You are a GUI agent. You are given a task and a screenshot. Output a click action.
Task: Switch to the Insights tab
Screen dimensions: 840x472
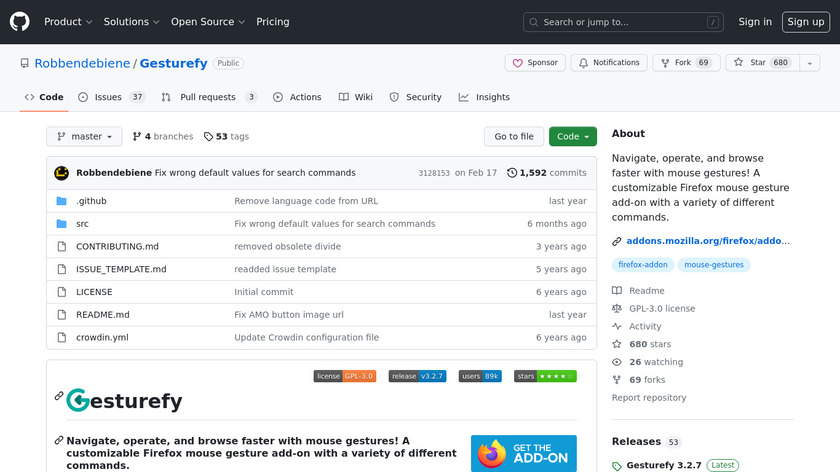click(484, 98)
